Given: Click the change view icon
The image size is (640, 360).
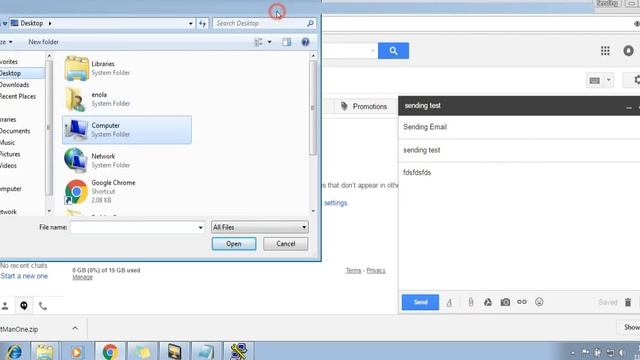Looking at the screenshot, I should (258, 42).
